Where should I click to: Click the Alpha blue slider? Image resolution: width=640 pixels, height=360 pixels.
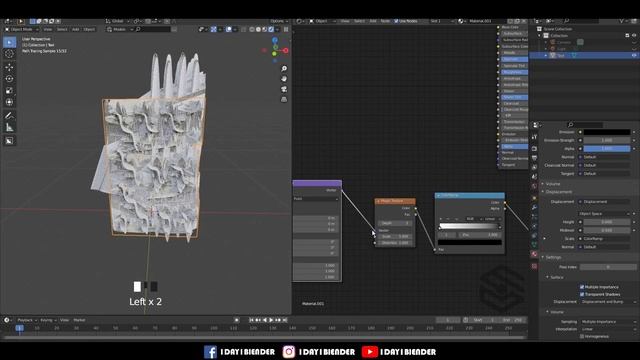click(607, 149)
